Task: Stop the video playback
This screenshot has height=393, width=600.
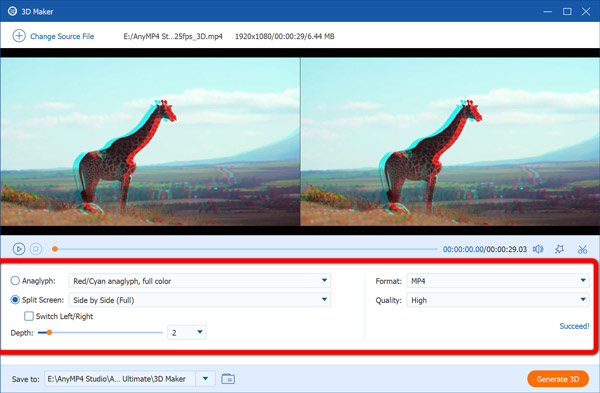Action: pyautogui.click(x=36, y=249)
